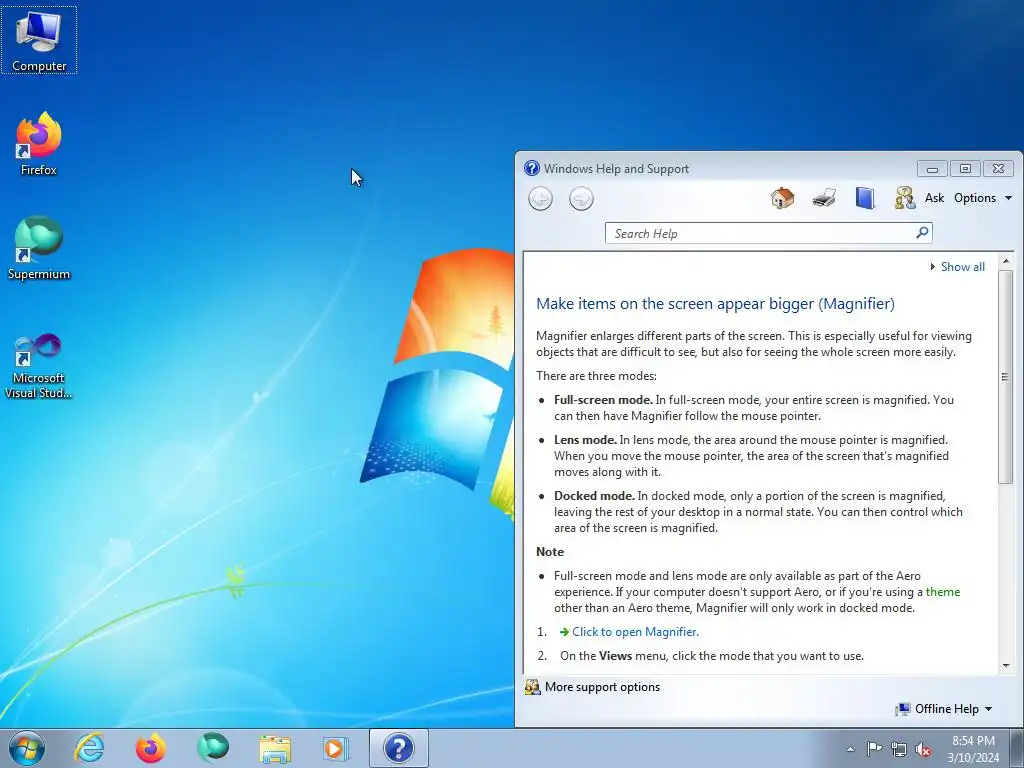Click the taskbar clock and date
The image size is (1024, 768).
click(973, 749)
